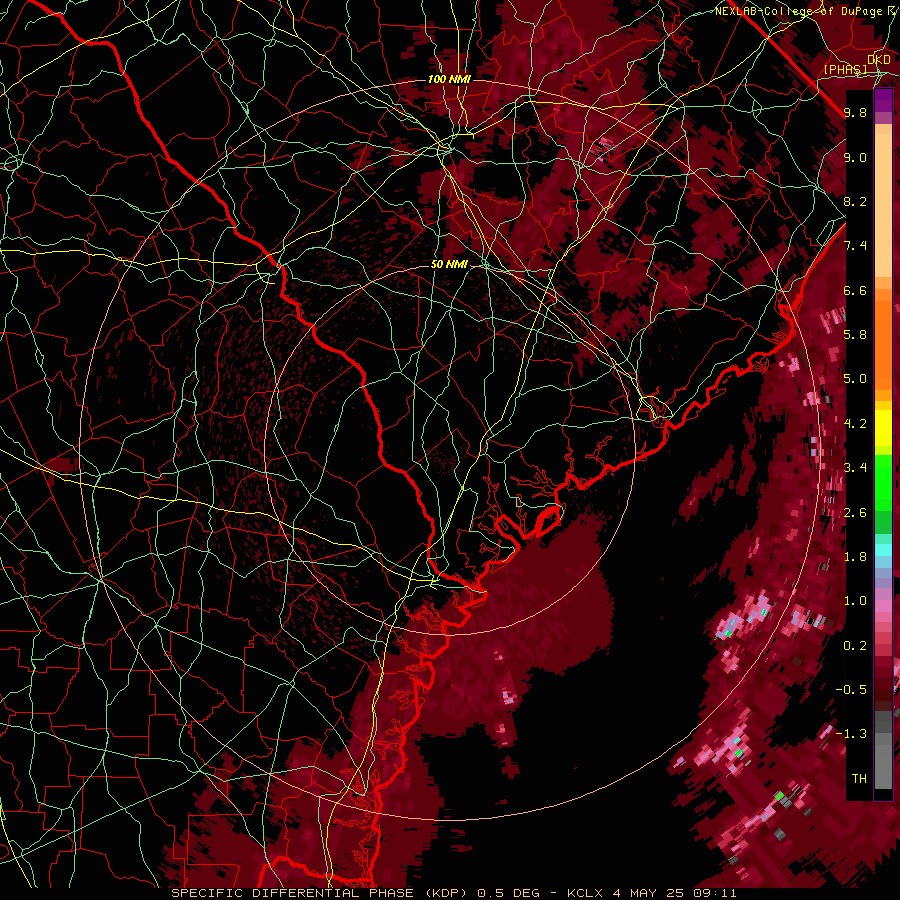
Task: Click the 3.4 scale label
Action: 855,468
